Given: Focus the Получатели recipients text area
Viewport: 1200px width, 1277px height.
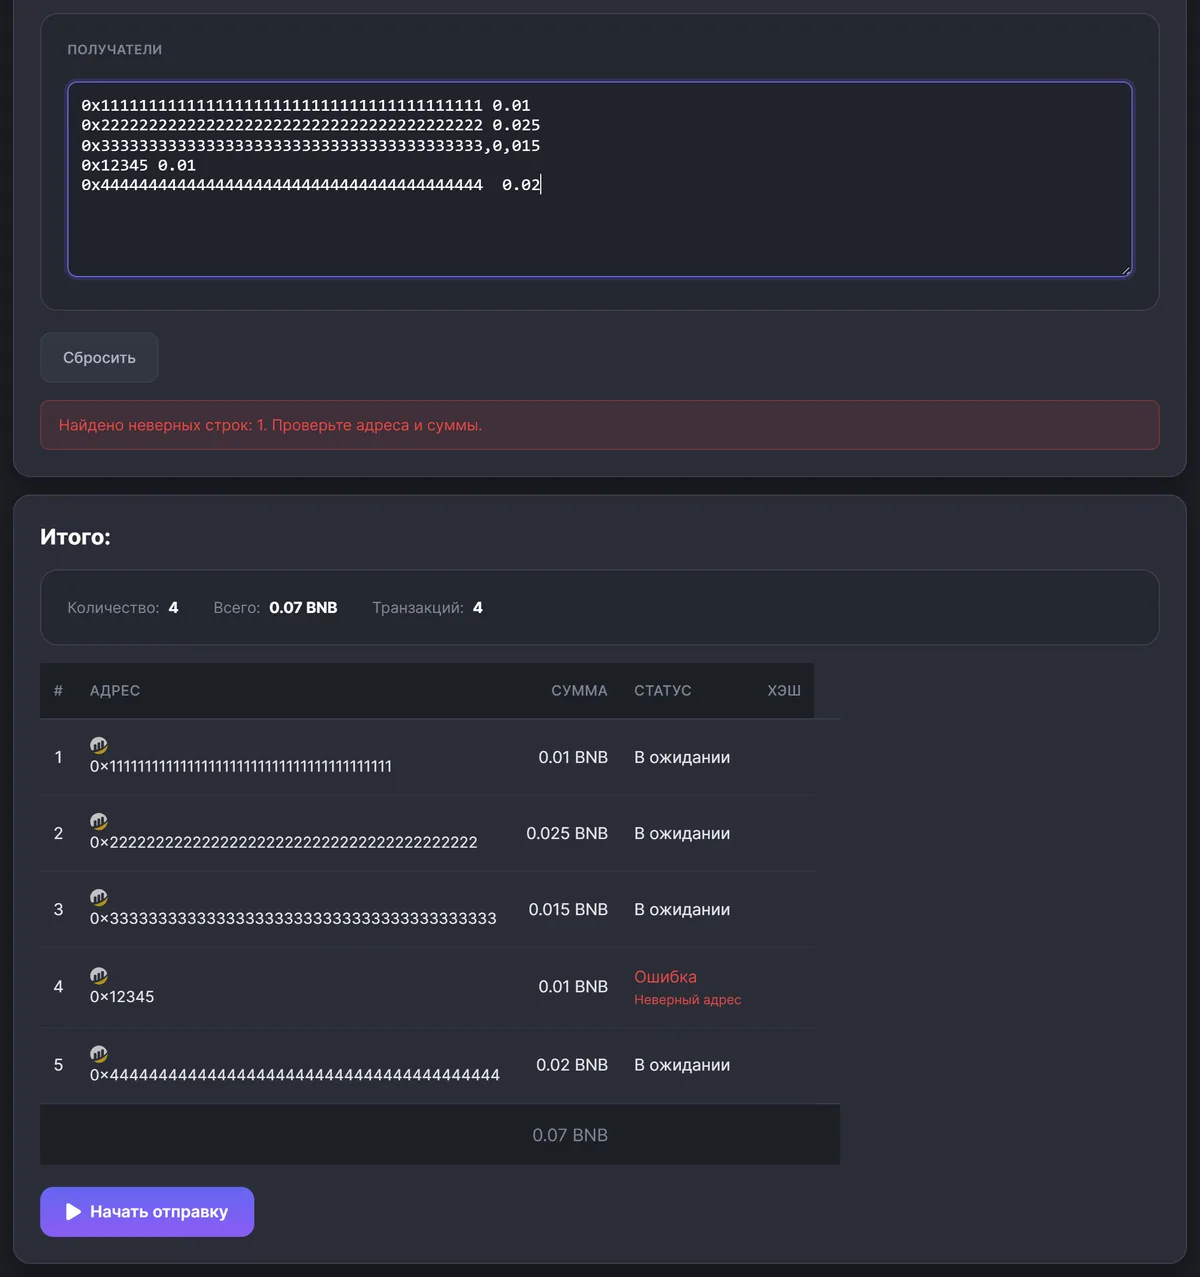Looking at the screenshot, I should 600,179.
